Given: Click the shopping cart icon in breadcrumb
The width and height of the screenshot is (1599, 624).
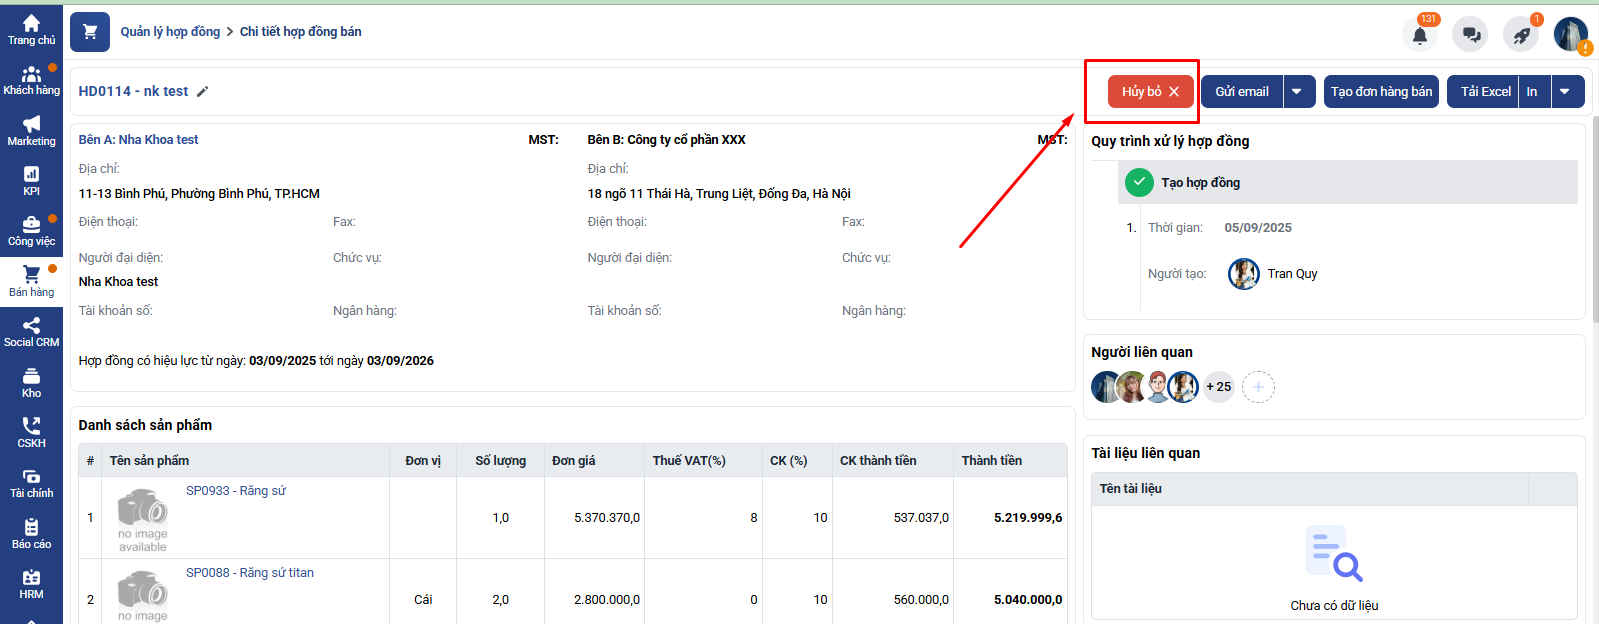Looking at the screenshot, I should coord(90,32).
